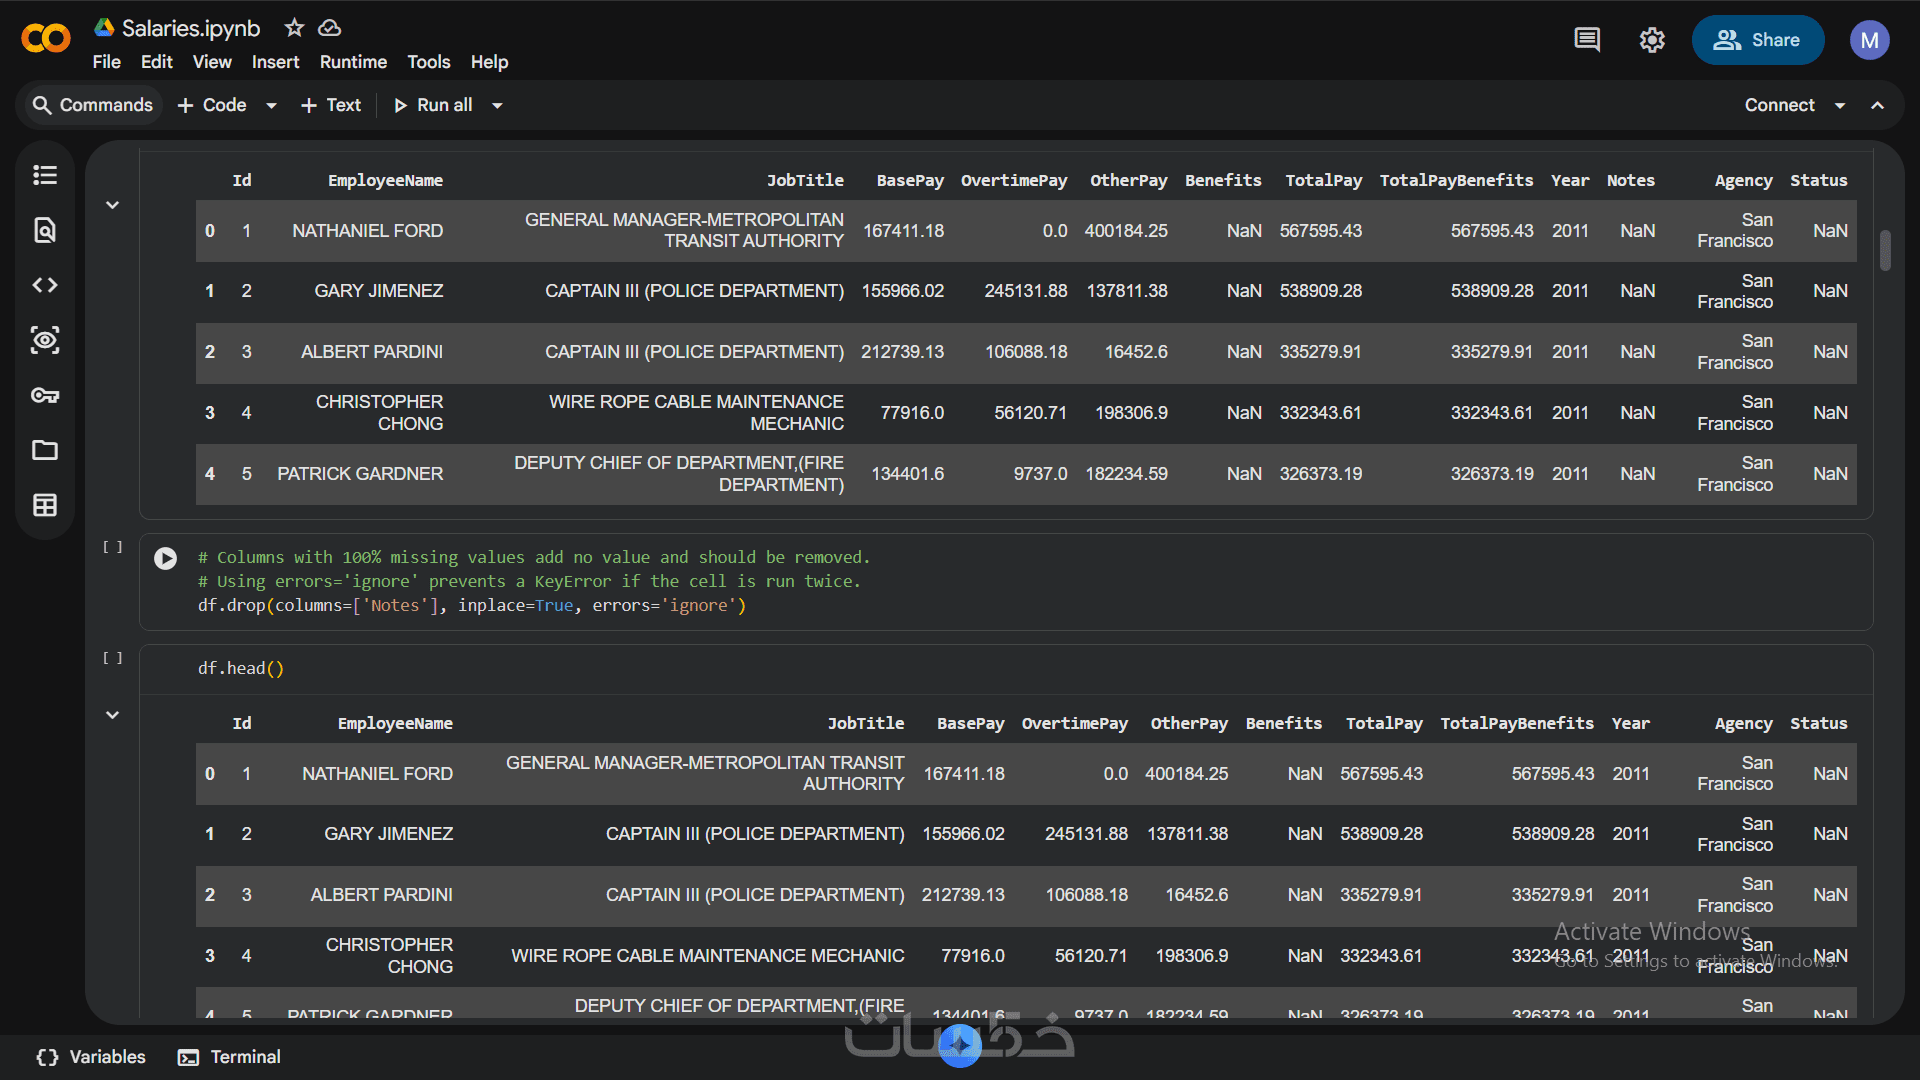Collapse the first dataframe output

click(113, 205)
